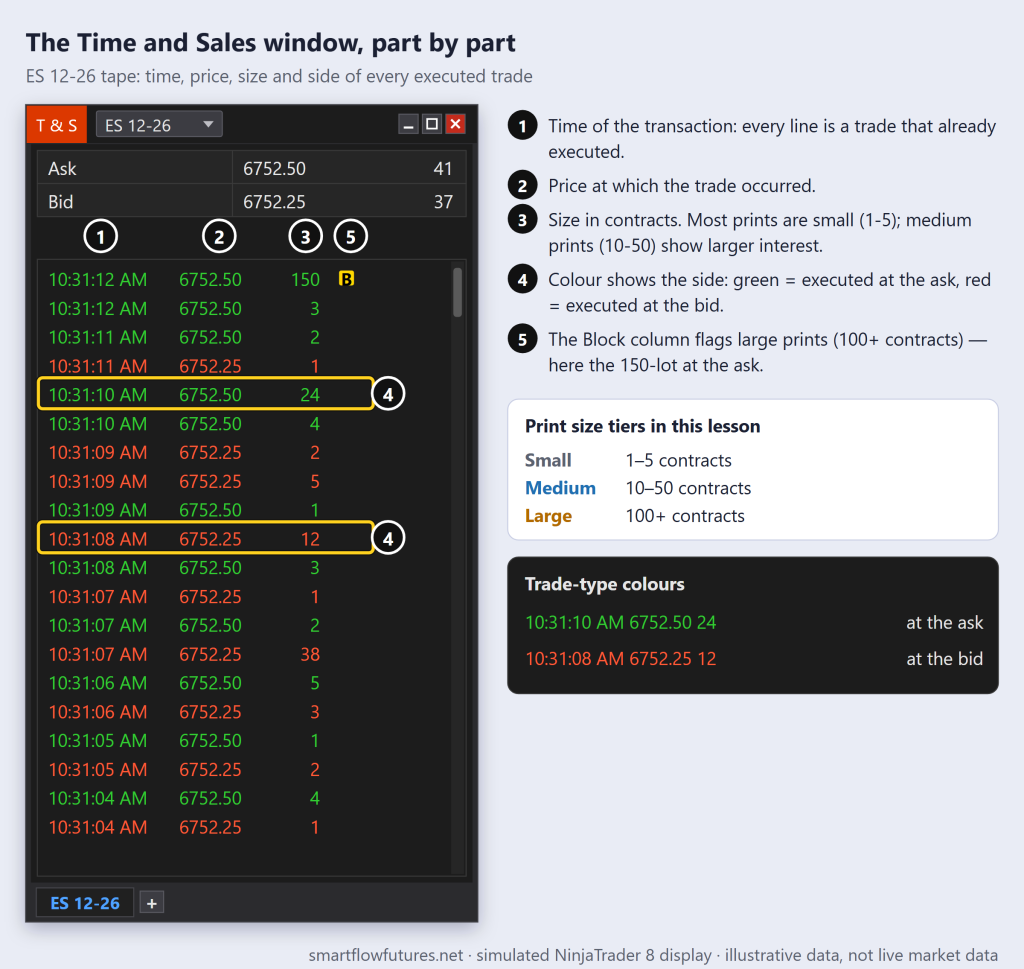This screenshot has width=1024, height=969.
Task: Select the highlighted 10:31:10 AM 24-lot row
Action: coord(206,394)
